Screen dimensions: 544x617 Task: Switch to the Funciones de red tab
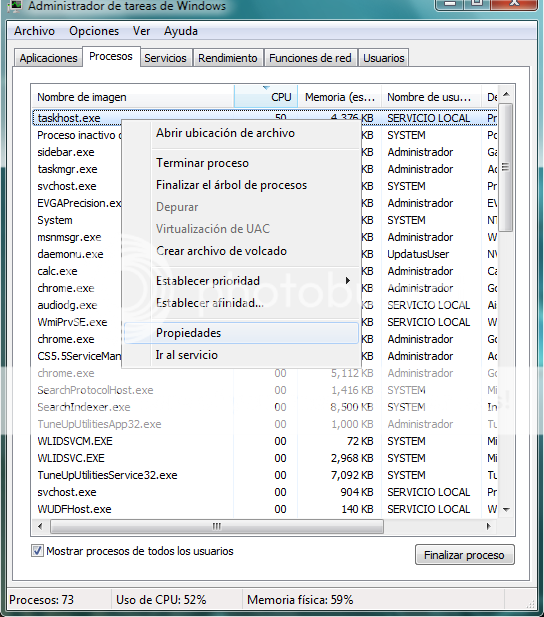tap(310, 58)
